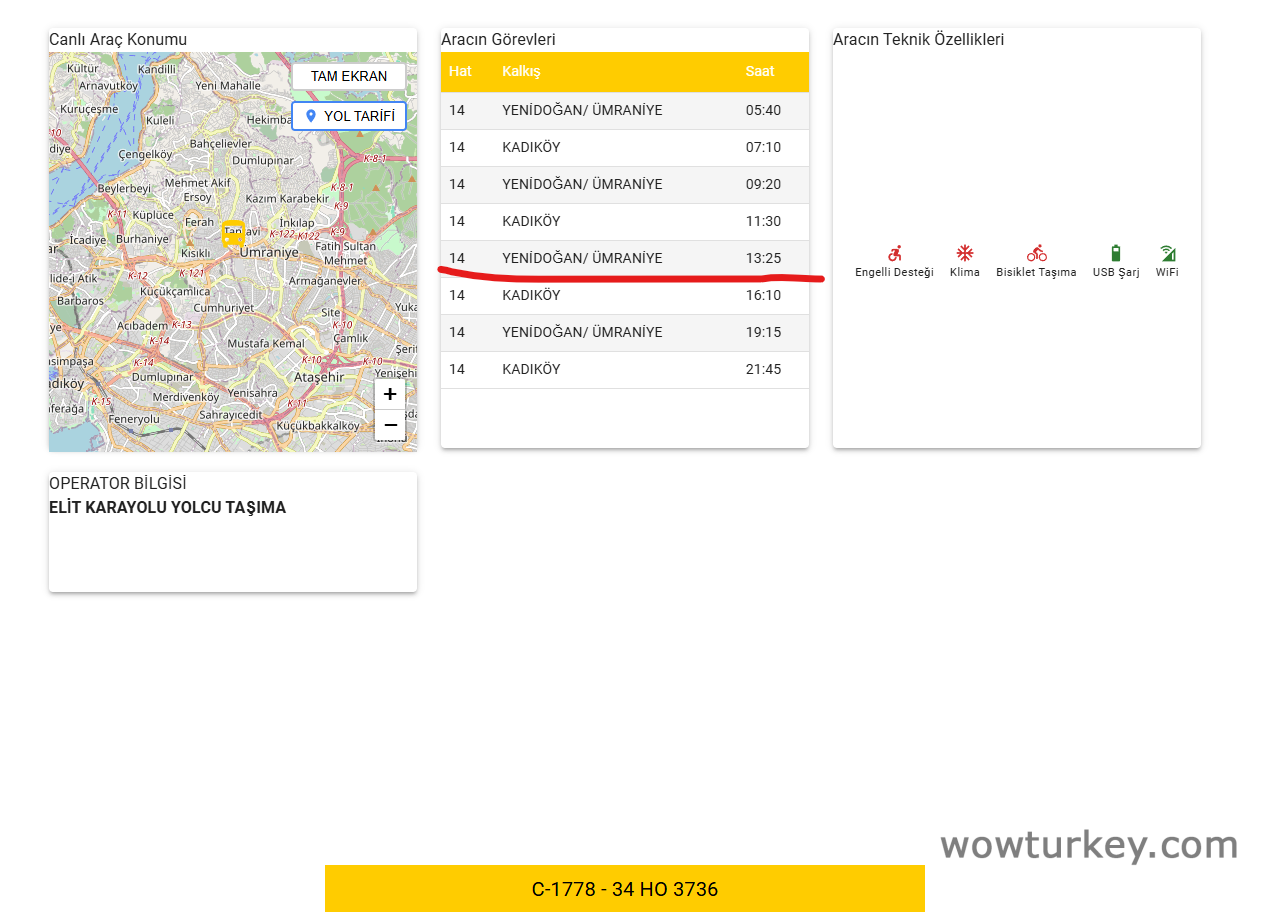Click the underlined 13:25 YENİDOĞAN departure row
Viewport: 1266px width, 912px height.
click(624, 258)
